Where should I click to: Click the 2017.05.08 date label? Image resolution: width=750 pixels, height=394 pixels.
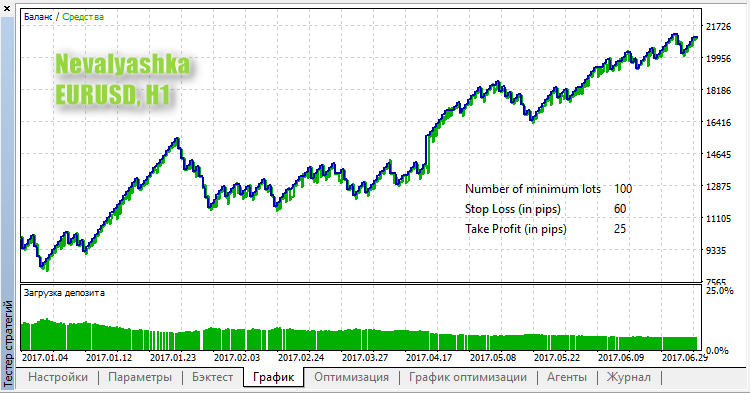pyautogui.click(x=493, y=358)
